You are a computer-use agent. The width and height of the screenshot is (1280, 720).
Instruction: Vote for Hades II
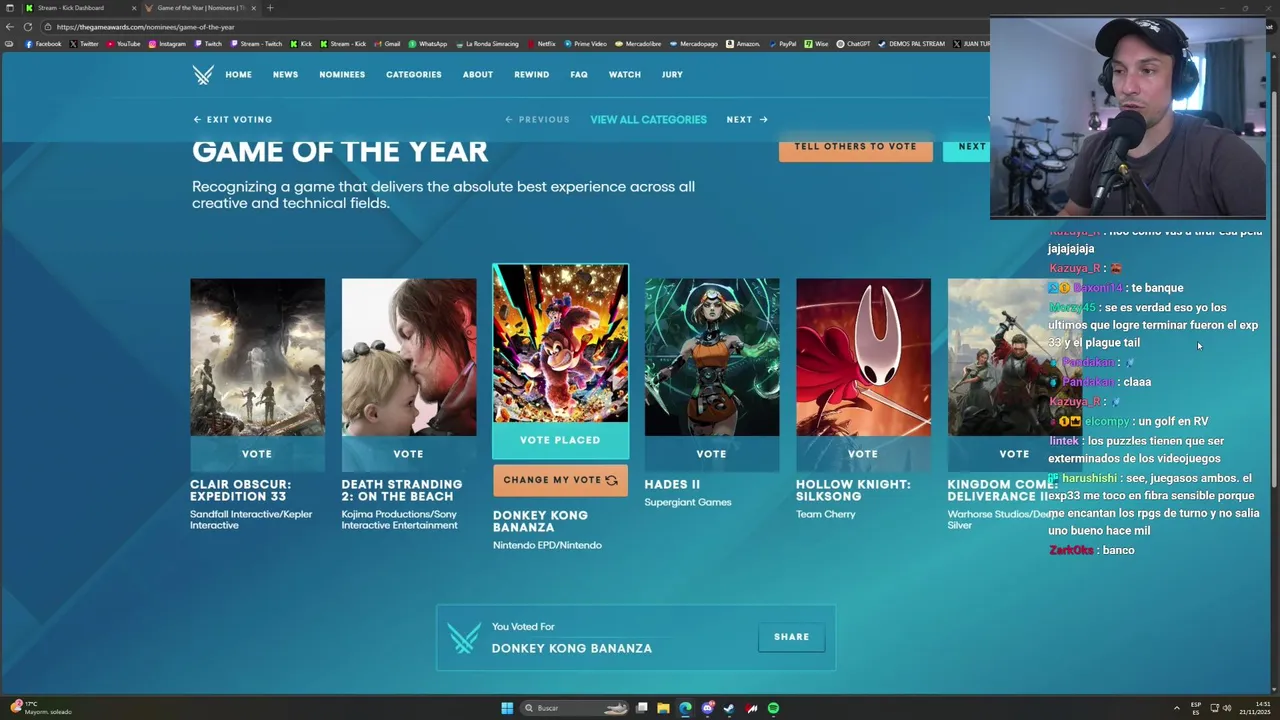(712, 454)
